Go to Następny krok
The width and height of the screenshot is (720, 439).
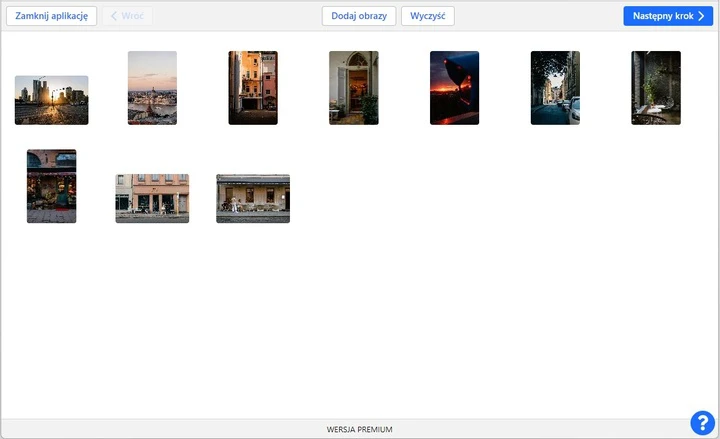click(668, 16)
